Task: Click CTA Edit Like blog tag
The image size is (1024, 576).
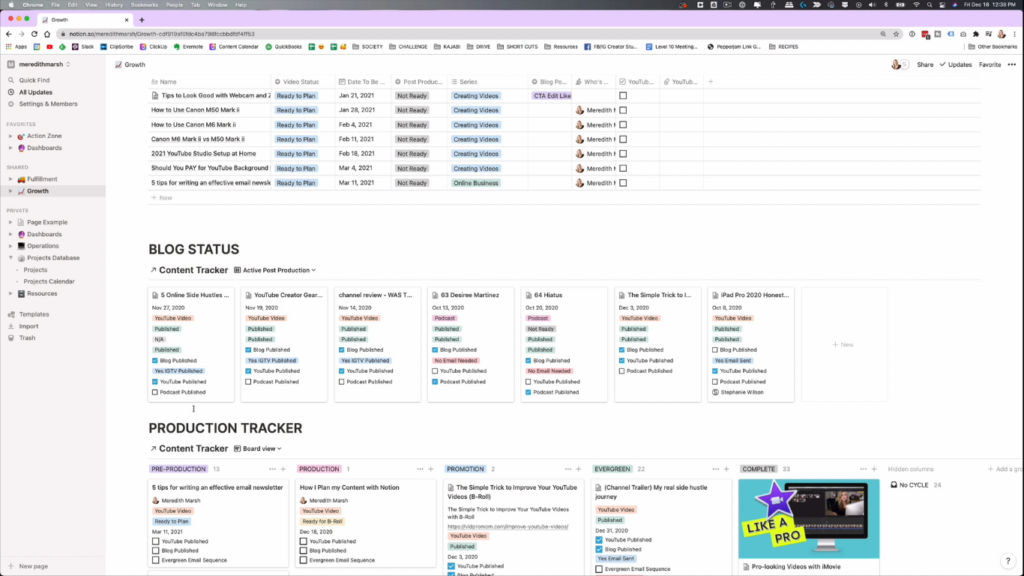Action: click(x=552, y=95)
